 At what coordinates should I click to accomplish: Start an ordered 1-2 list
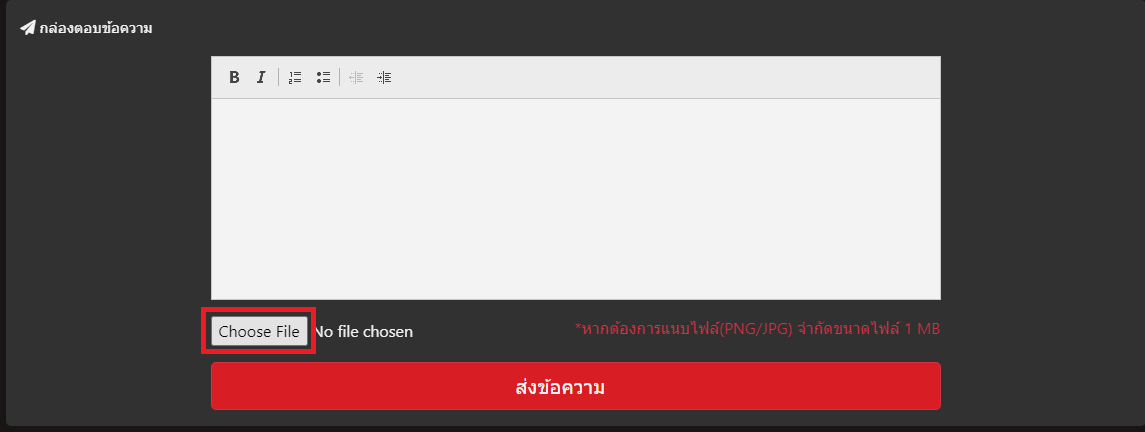pyautogui.click(x=295, y=77)
